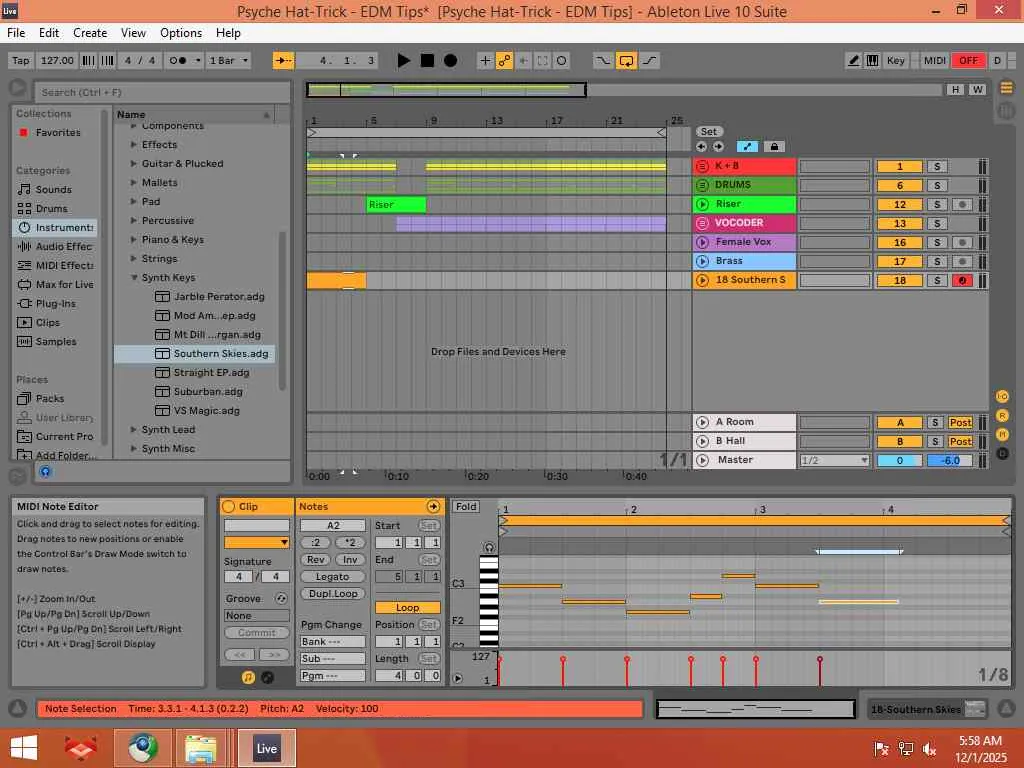Open the clip color dropdown

pyautogui.click(x=257, y=542)
